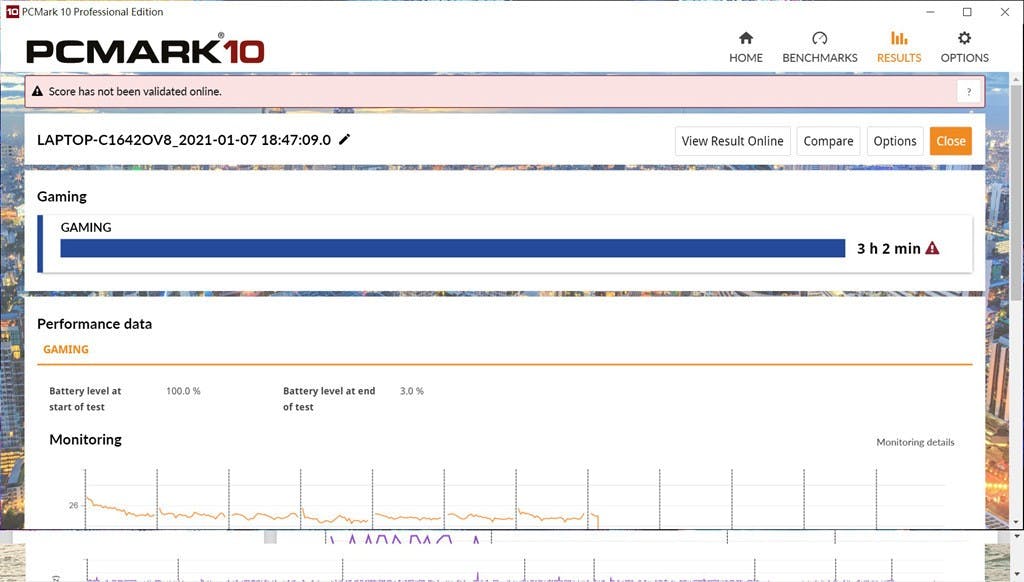Click the Monitoring heading
This screenshot has width=1024, height=582.
point(86,440)
